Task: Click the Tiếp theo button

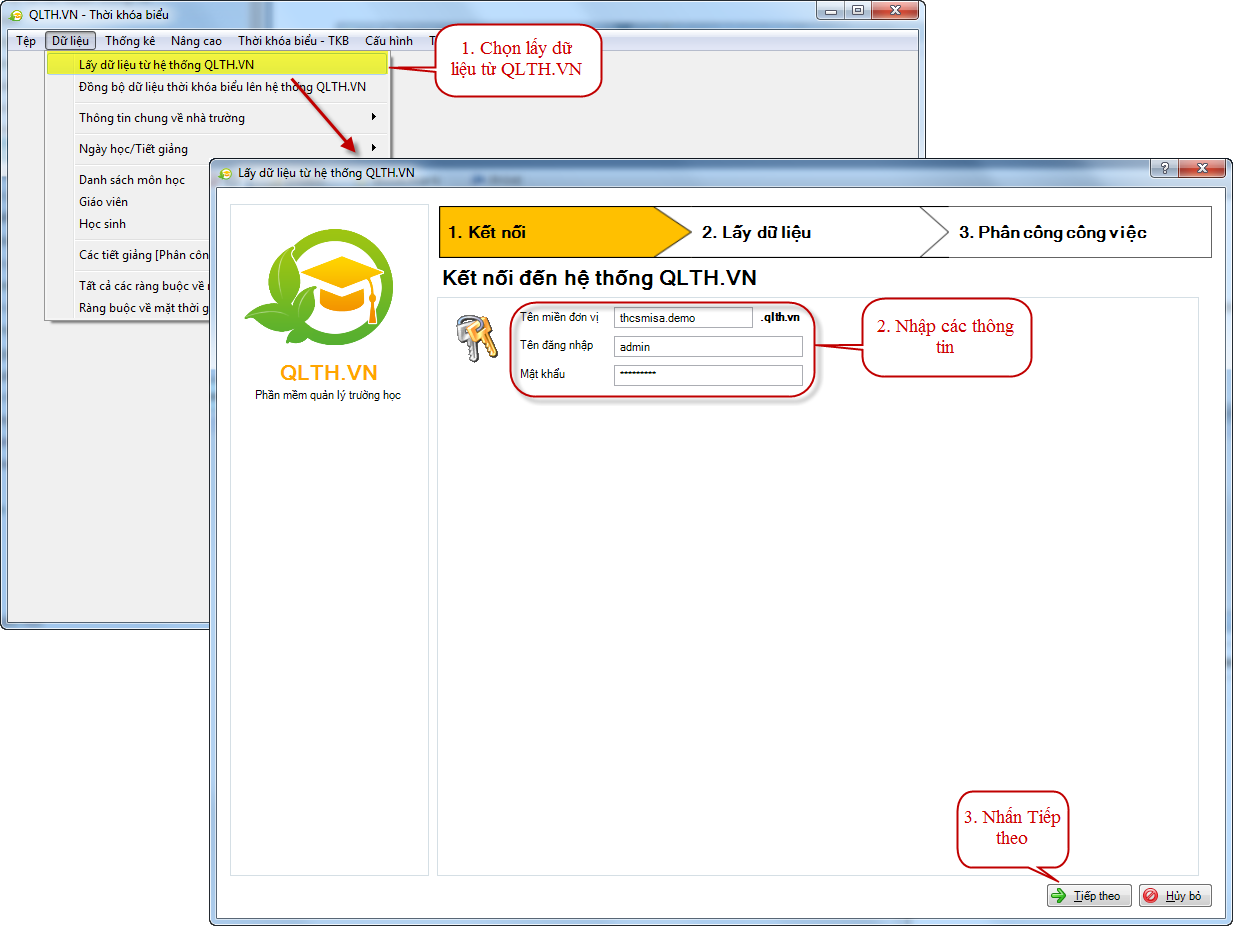Action: [x=1089, y=896]
